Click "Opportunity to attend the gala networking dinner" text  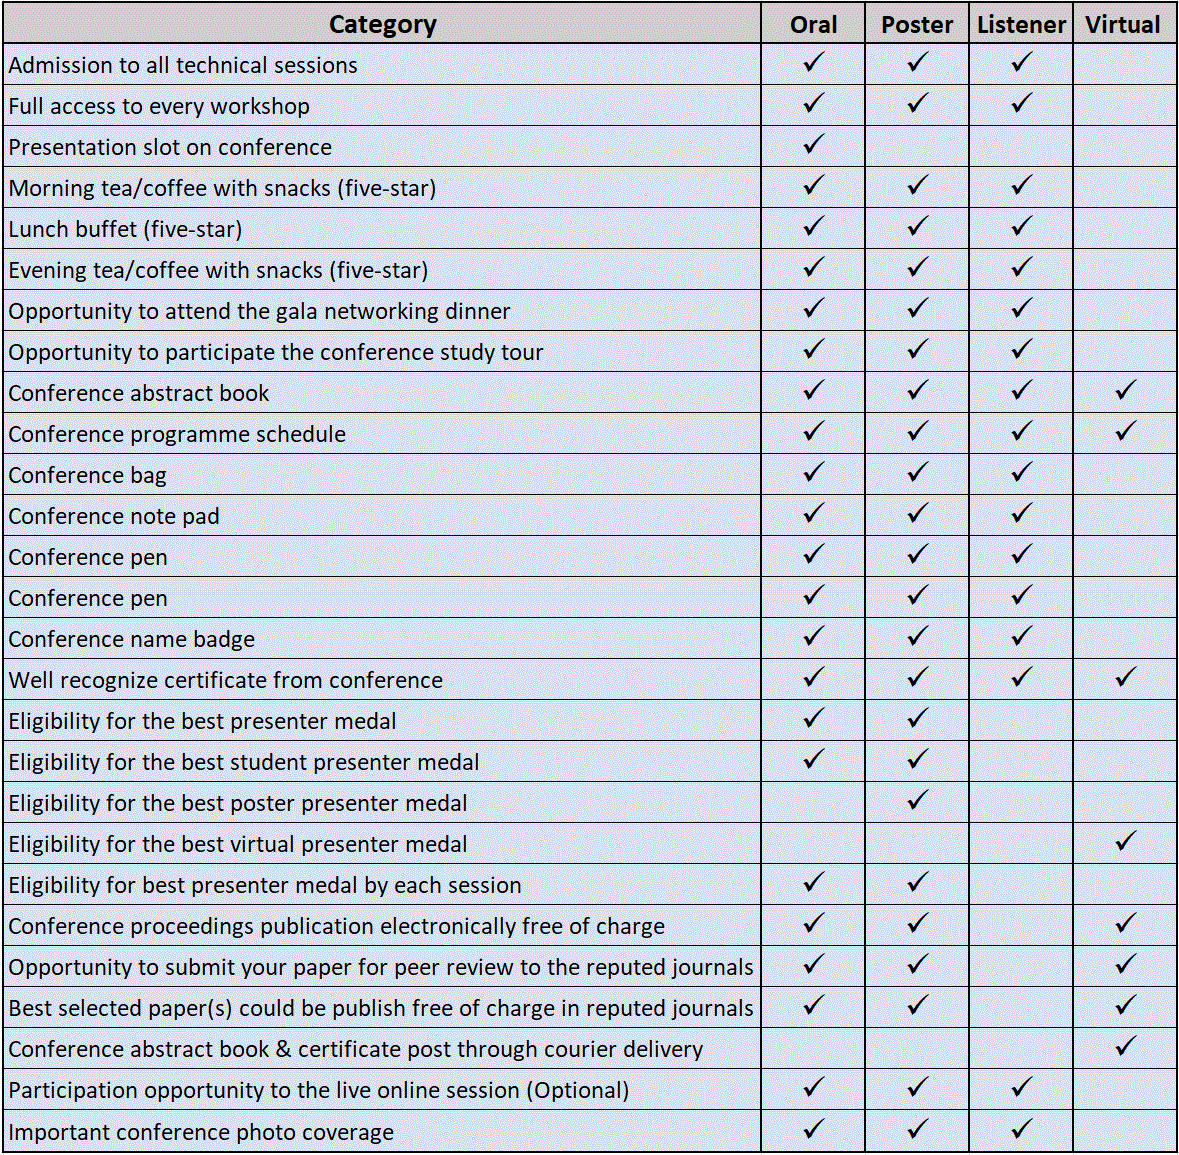[x=259, y=311]
